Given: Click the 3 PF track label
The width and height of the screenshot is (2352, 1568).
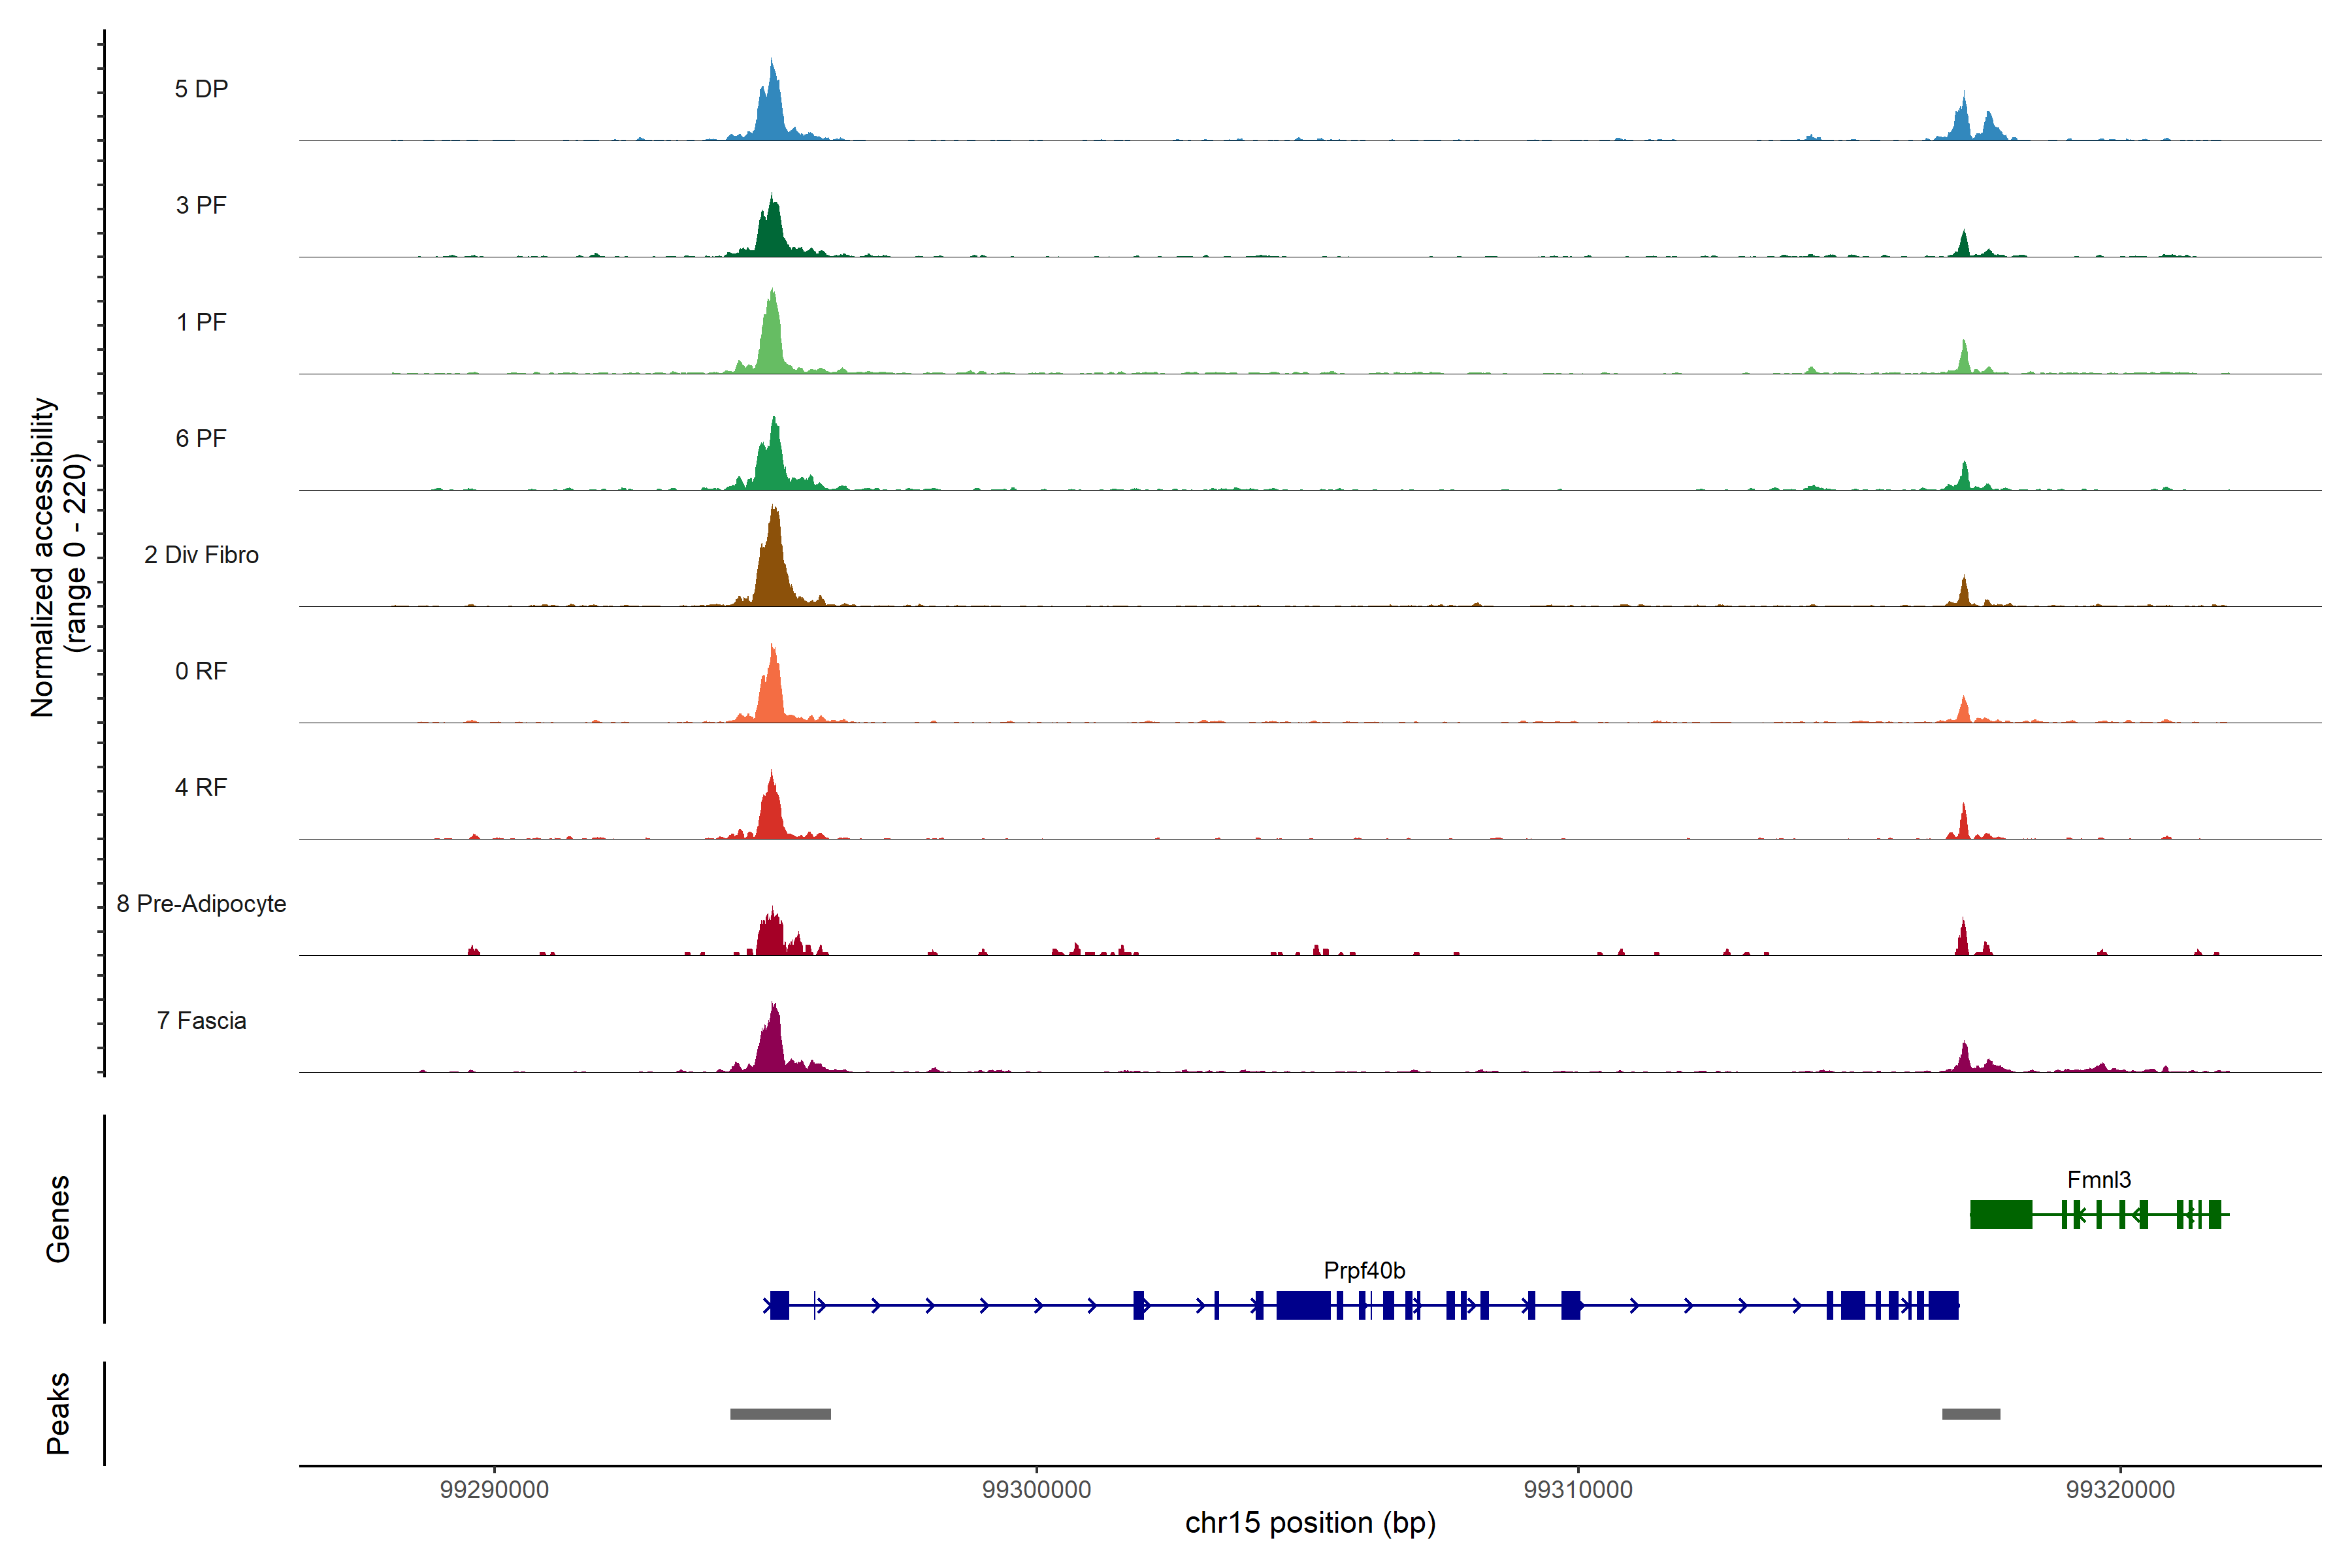Looking at the screenshot, I should (201, 205).
